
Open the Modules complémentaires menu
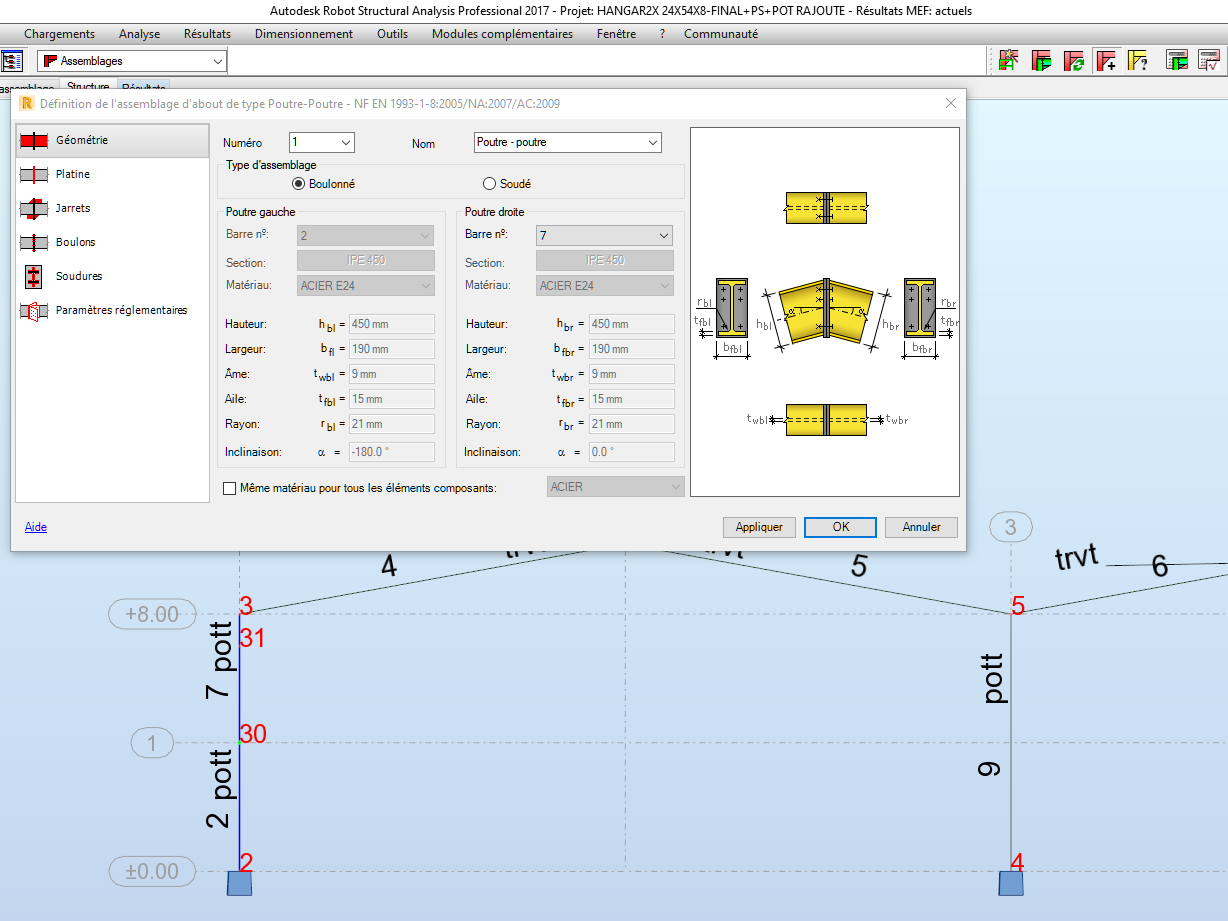click(x=502, y=34)
